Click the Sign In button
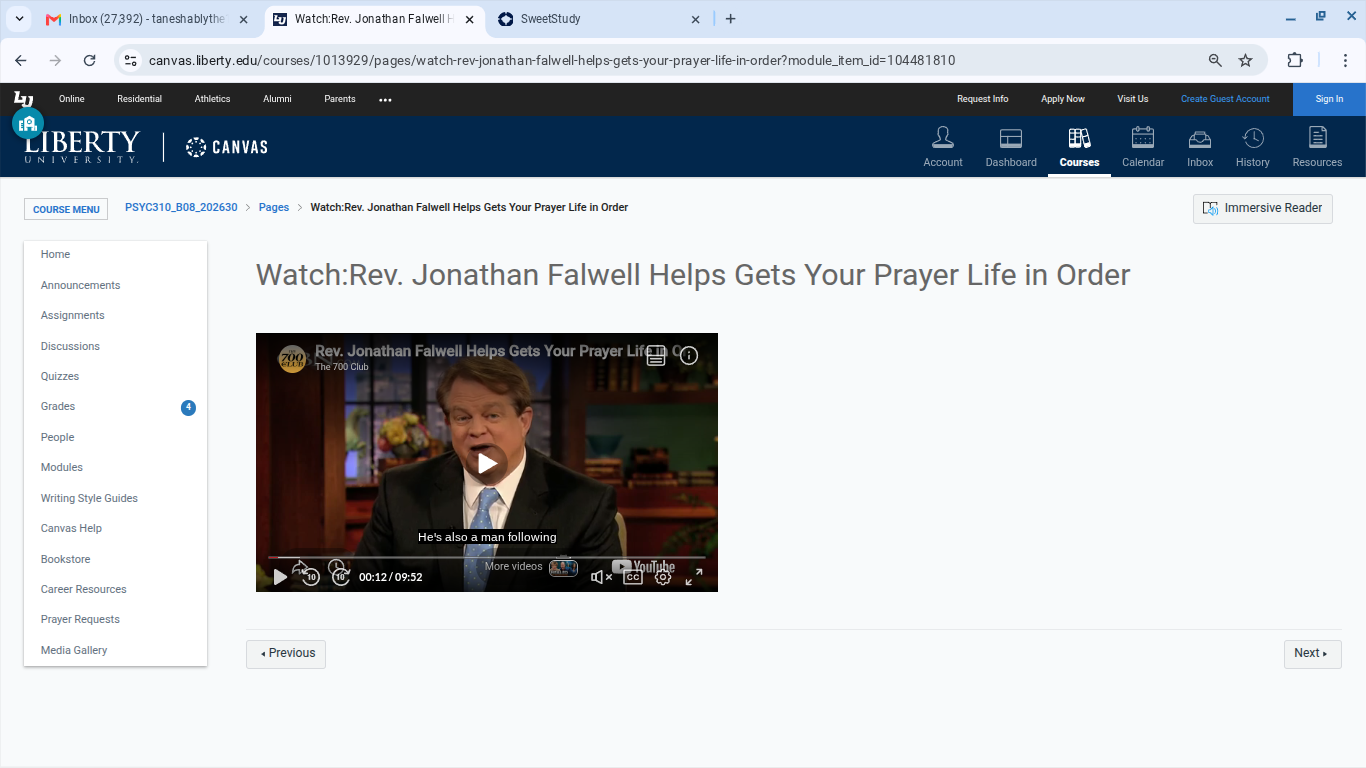The width and height of the screenshot is (1366, 768). [1329, 99]
